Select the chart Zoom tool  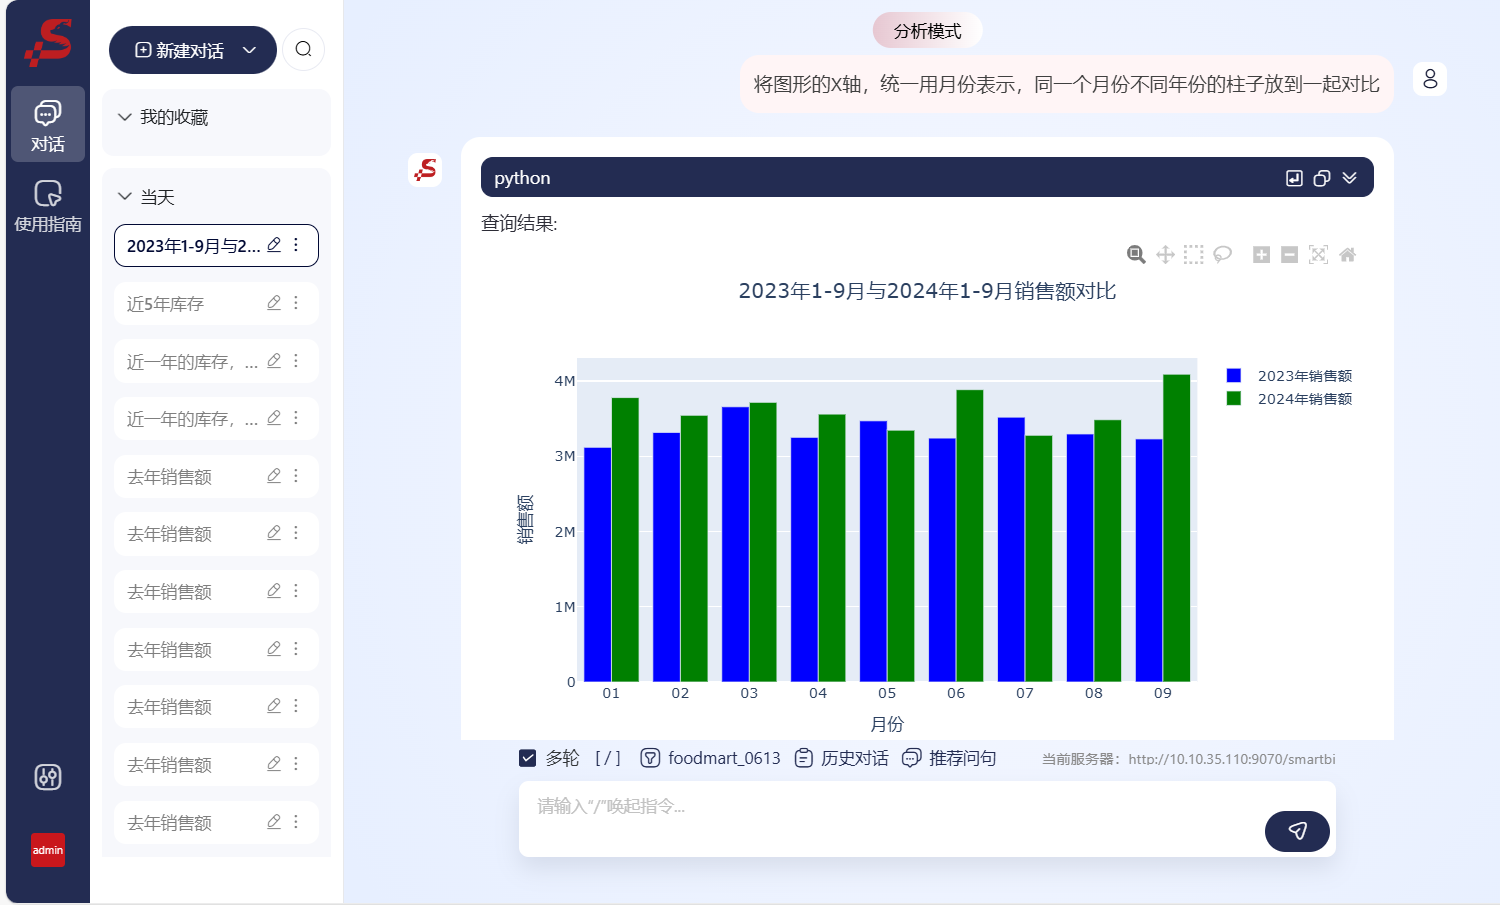tap(1136, 254)
